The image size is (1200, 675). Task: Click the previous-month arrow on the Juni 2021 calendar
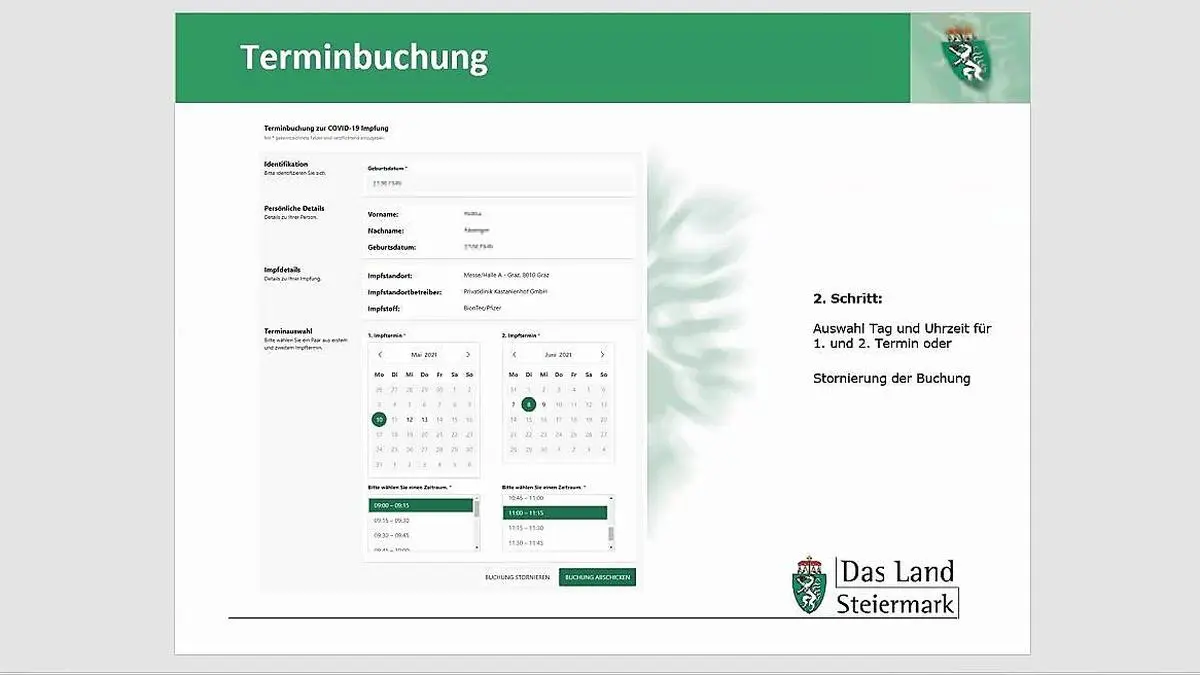[x=514, y=354]
